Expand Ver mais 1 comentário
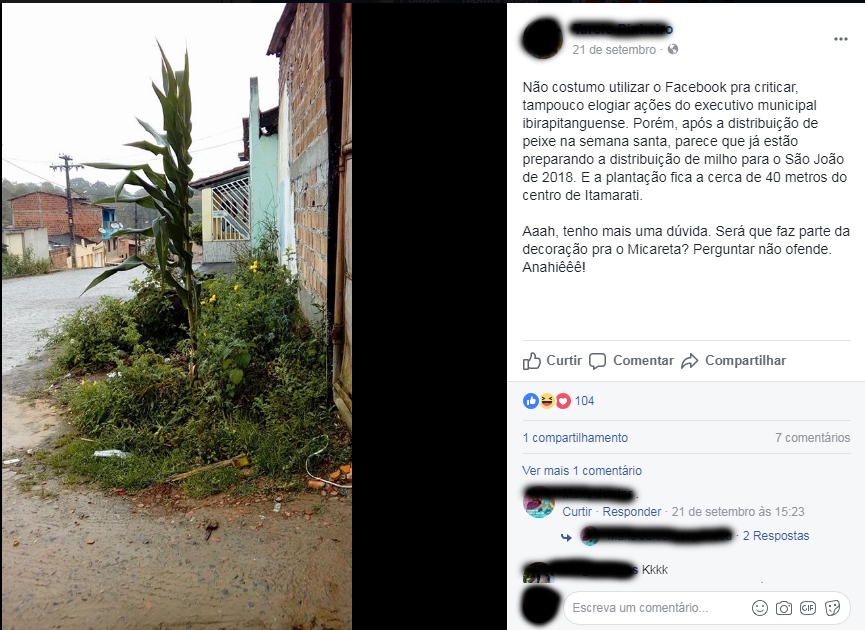The image size is (865, 630). pos(582,471)
